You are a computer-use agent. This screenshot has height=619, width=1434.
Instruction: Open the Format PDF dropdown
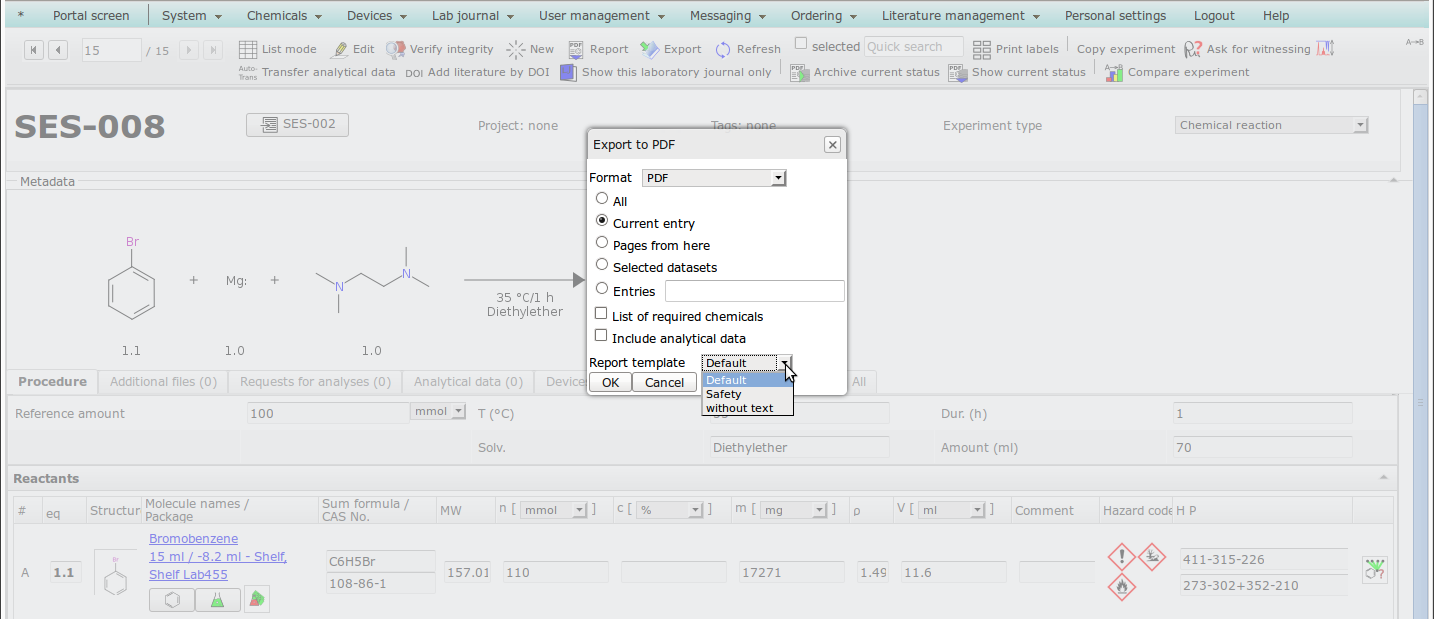click(714, 178)
